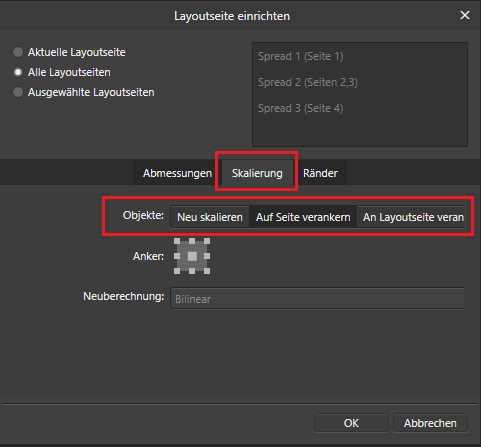
Task: Set objects to Neu skalieren
Action: 210,217
